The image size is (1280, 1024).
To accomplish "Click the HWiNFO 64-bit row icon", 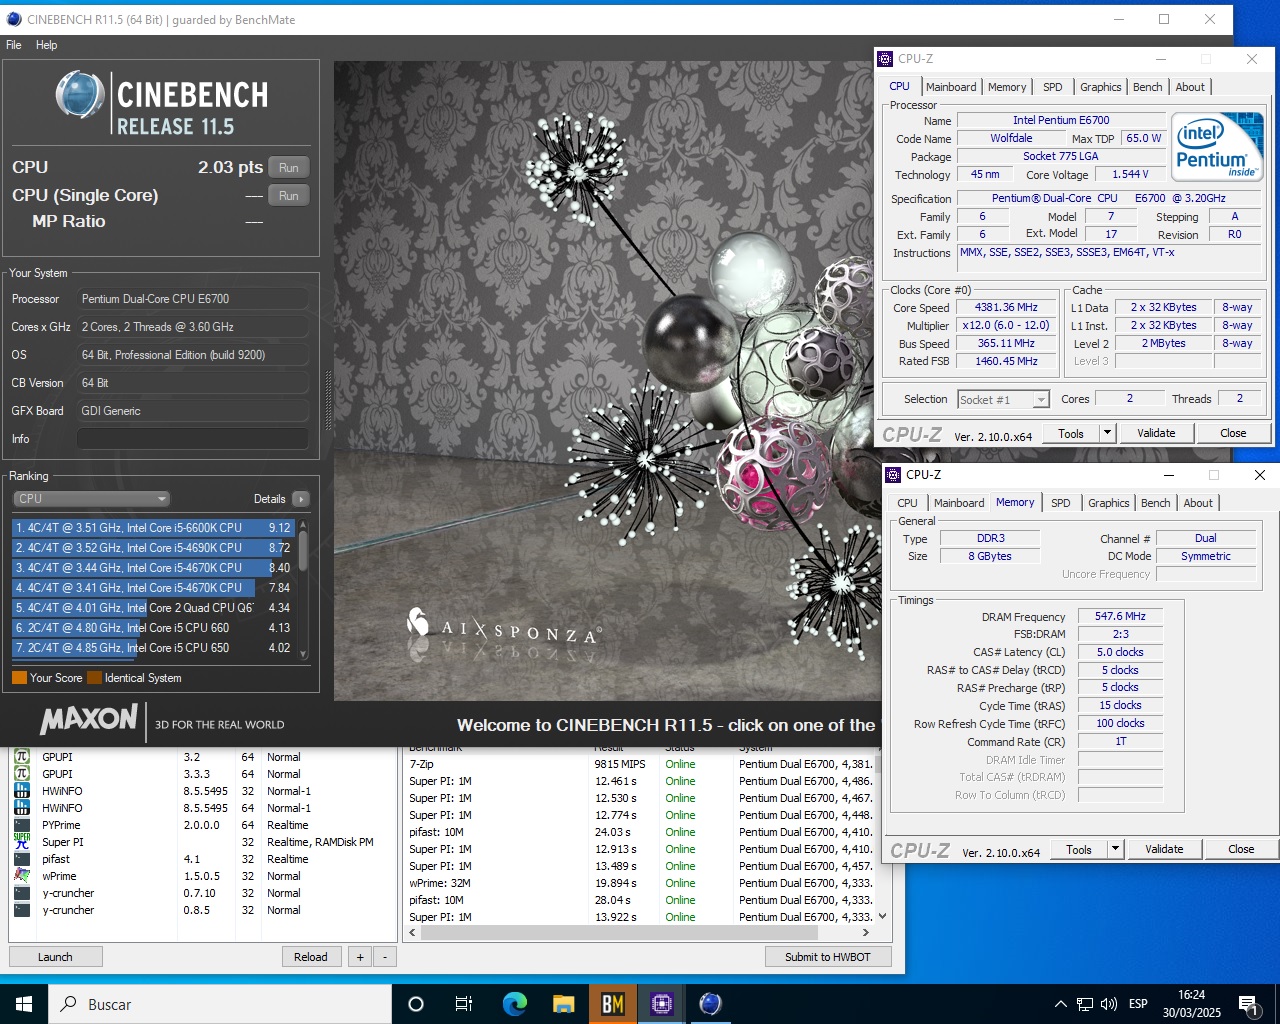I will tap(21, 808).
